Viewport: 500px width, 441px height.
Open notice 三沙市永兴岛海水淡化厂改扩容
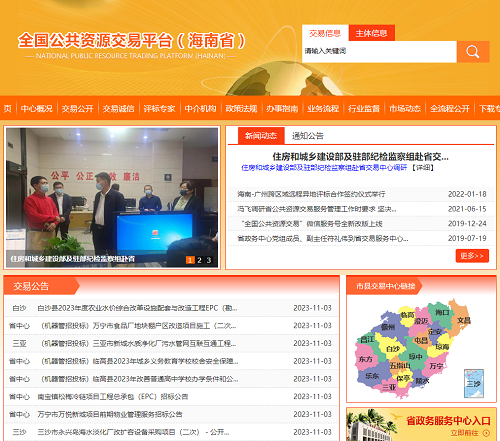(133, 432)
